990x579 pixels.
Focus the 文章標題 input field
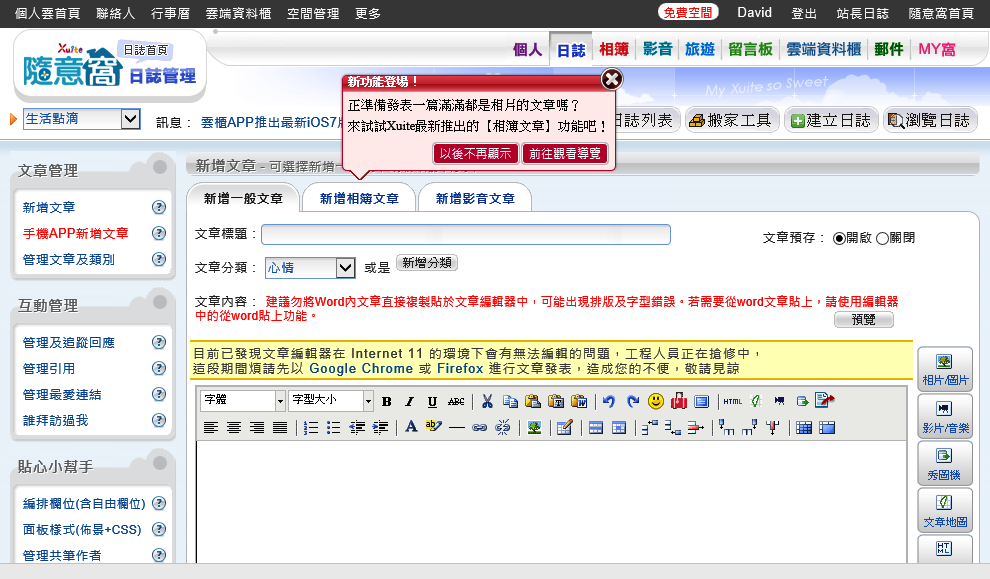pos(466,234)
